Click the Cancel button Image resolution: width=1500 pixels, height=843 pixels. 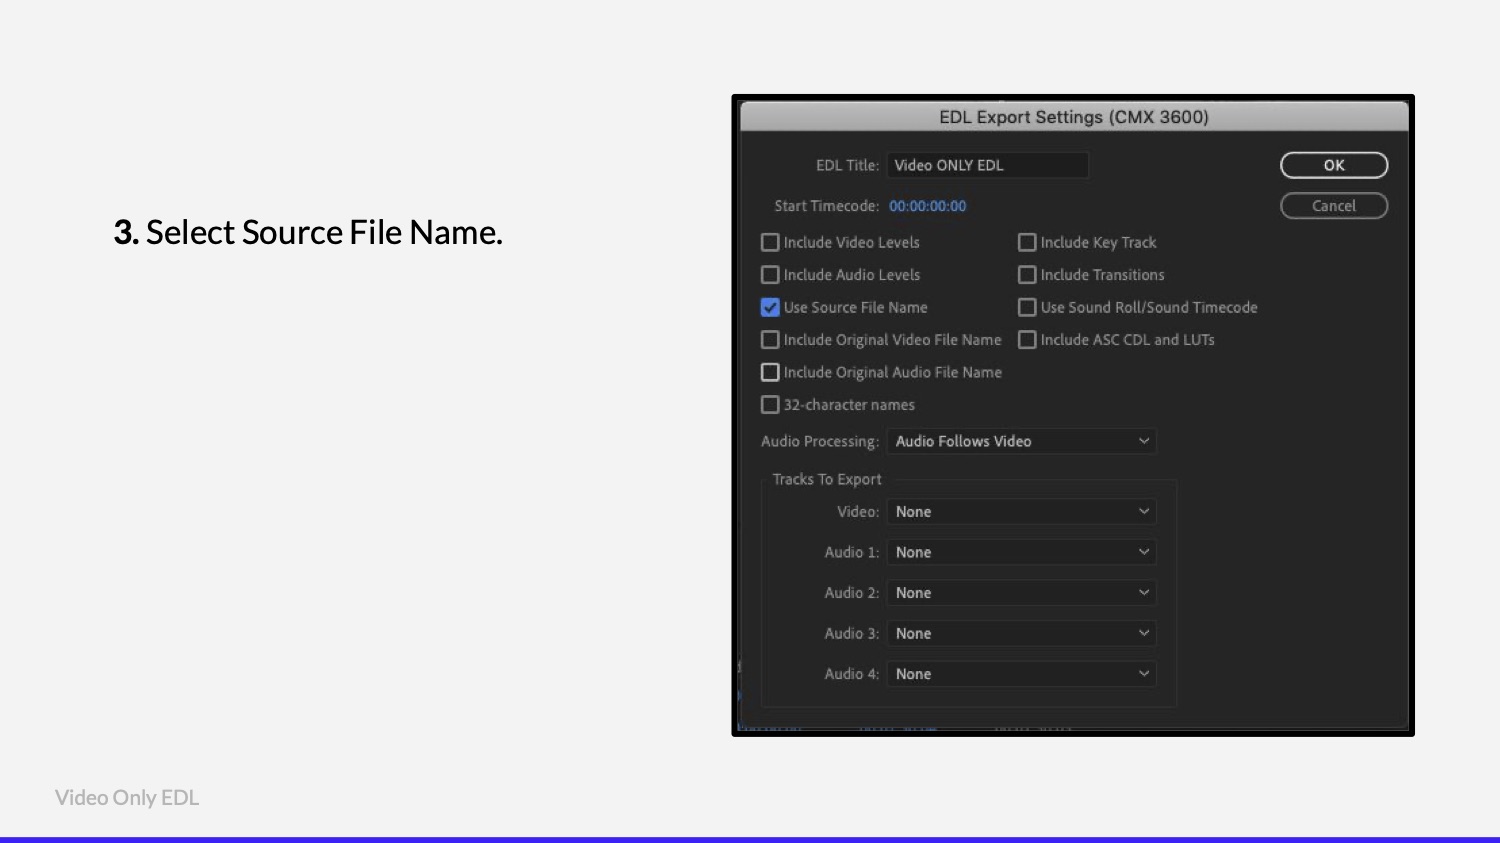(x=1334, y=206)
